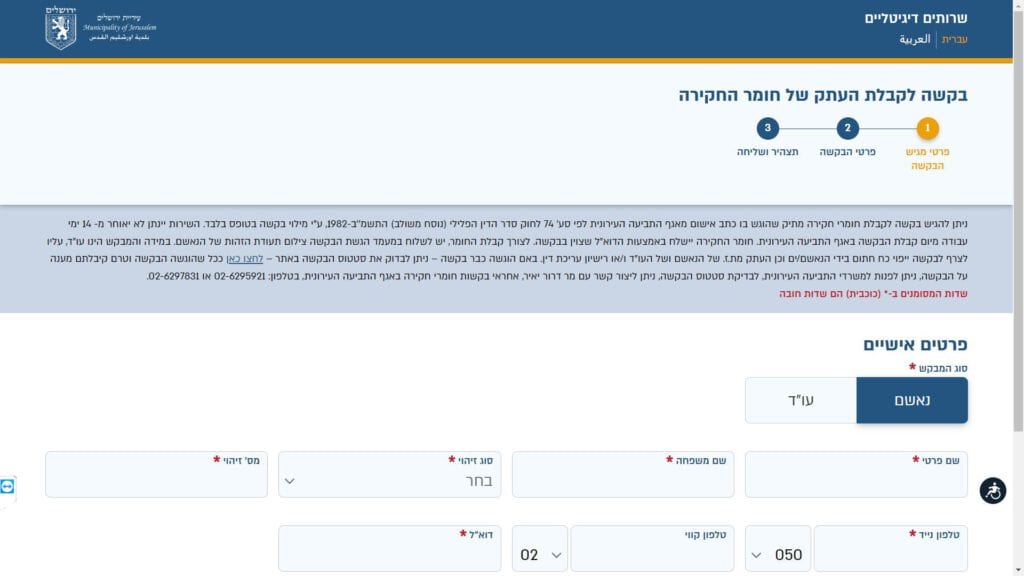
Task: Go to step 1 circle indicator
Action: pyautogui.click(x=927, y=128)
